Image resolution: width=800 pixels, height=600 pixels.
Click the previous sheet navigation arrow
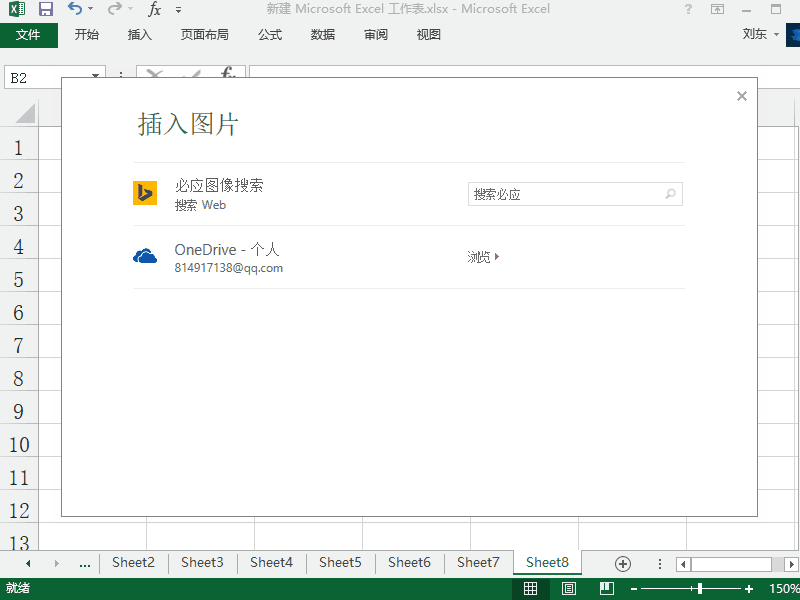pos(28,563)
